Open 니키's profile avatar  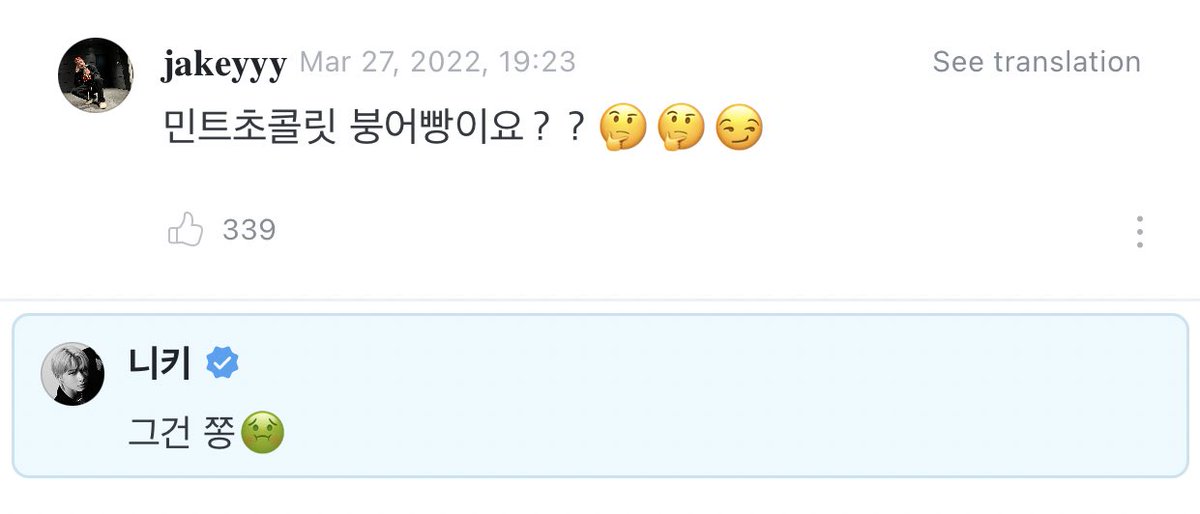tap(72, 373)
